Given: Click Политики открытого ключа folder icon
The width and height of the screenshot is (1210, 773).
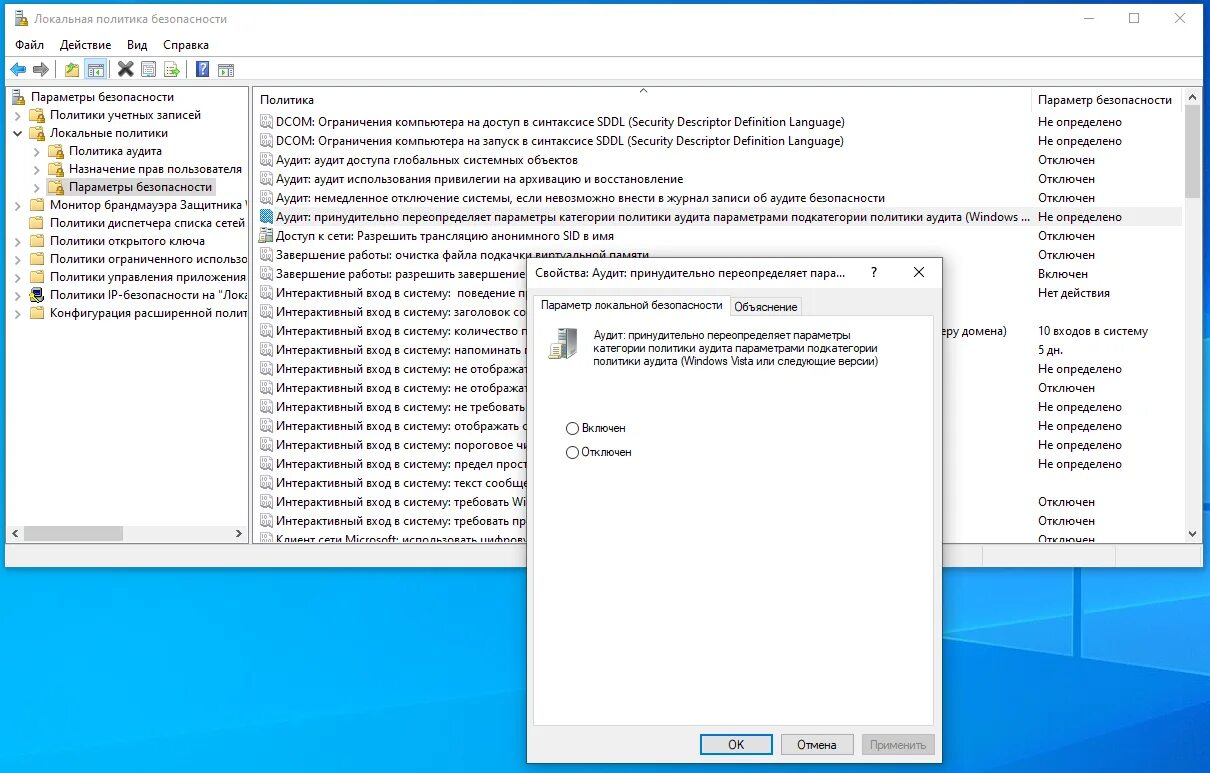Looking at the screenshot, I should (x=38, y=241).
